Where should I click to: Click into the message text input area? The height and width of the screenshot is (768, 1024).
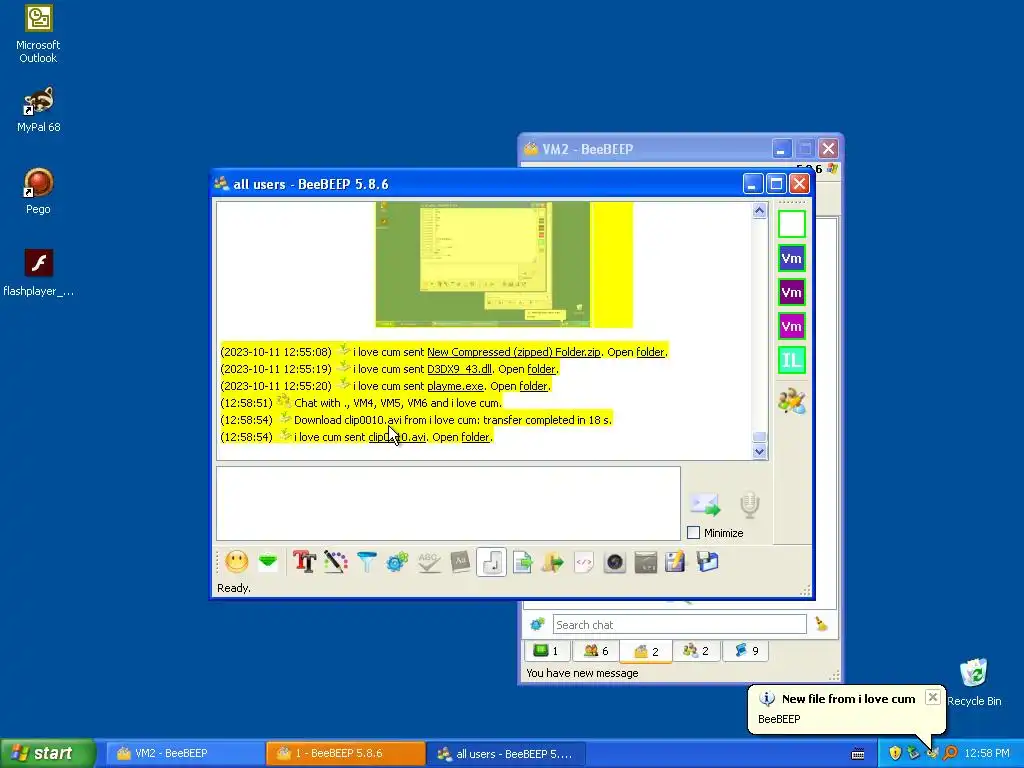pos(448,503)
